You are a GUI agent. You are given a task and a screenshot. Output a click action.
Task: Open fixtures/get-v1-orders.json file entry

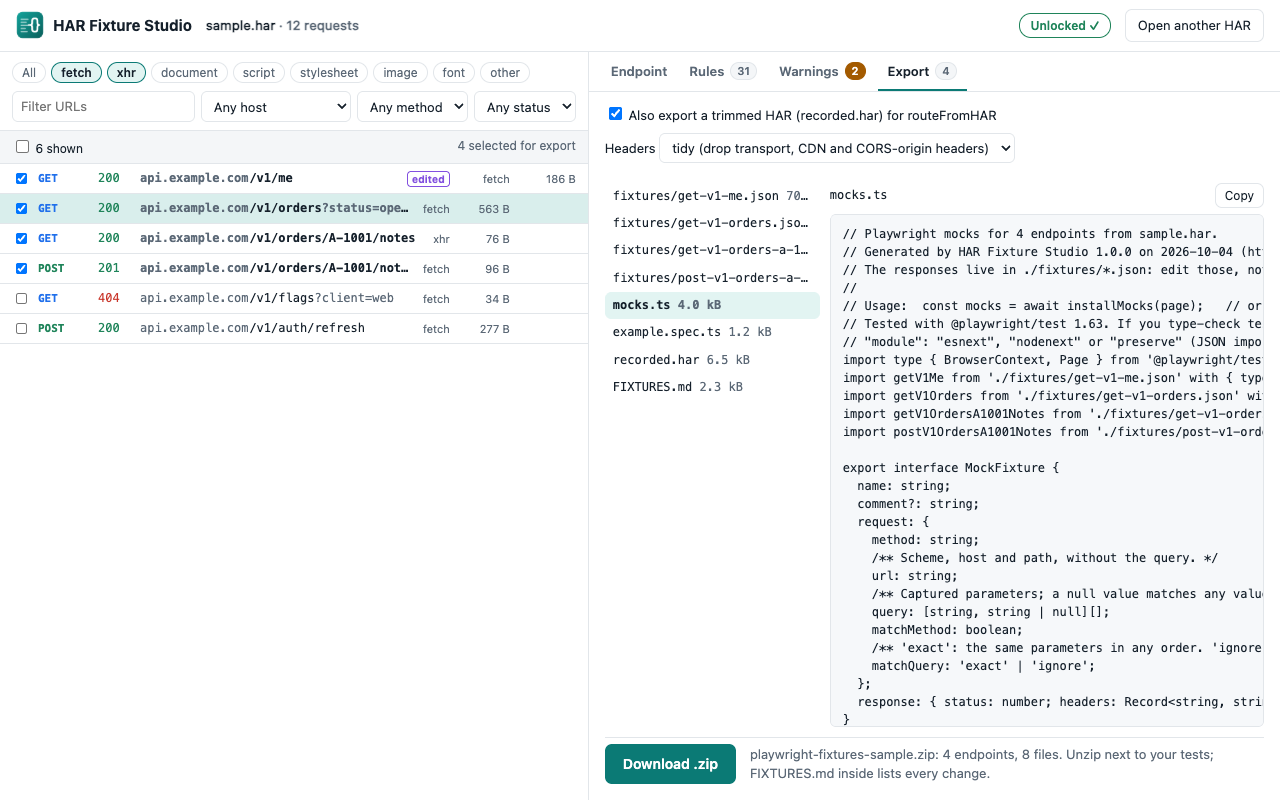click(x=712, y=223)
